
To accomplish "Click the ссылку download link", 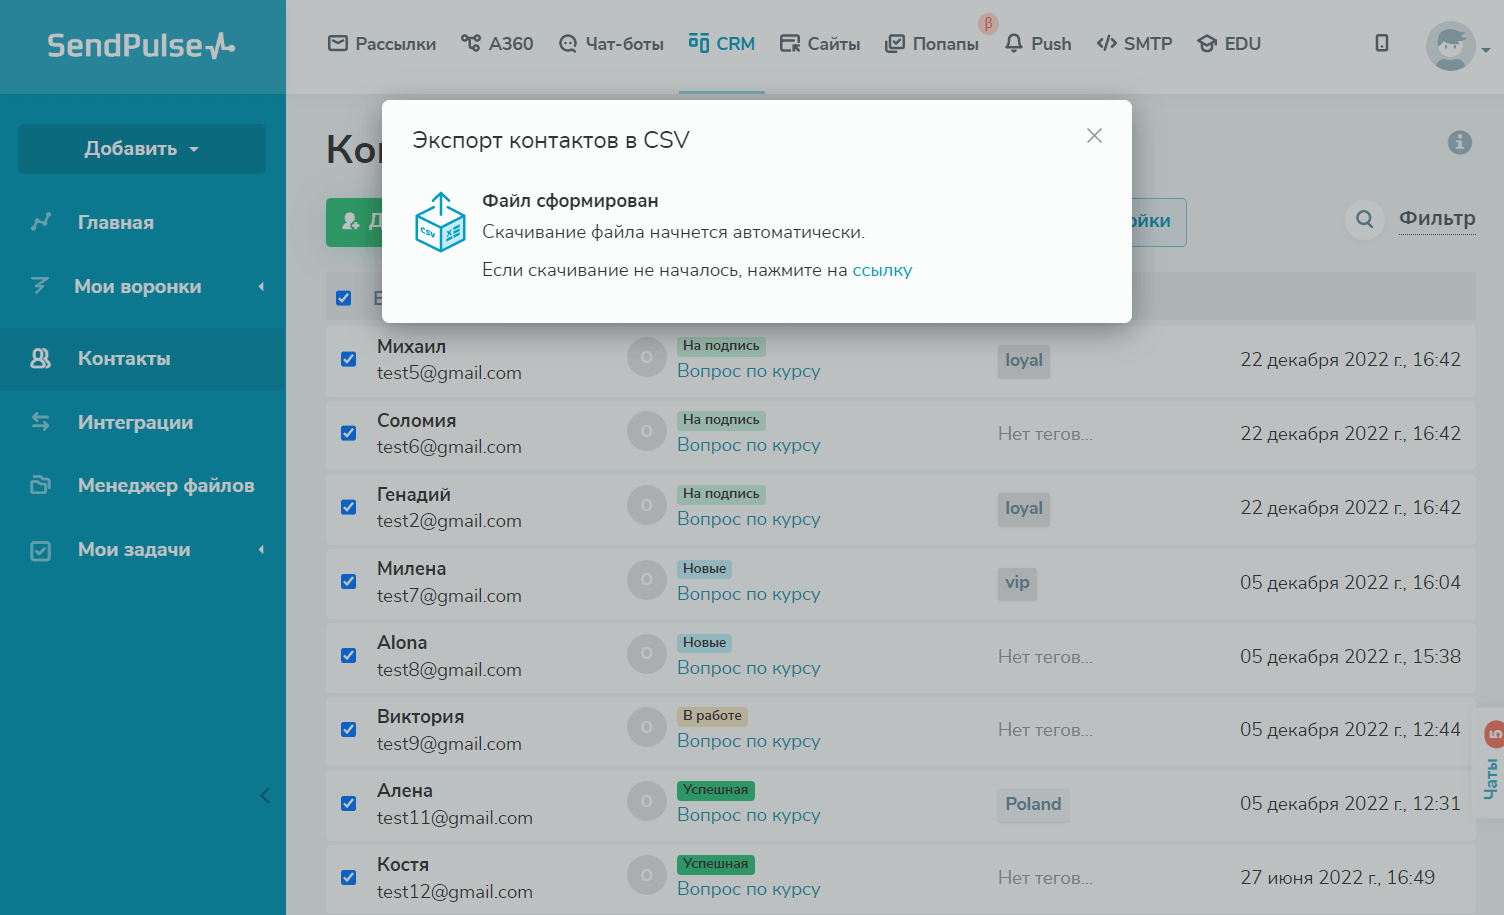I will point(882,270).
